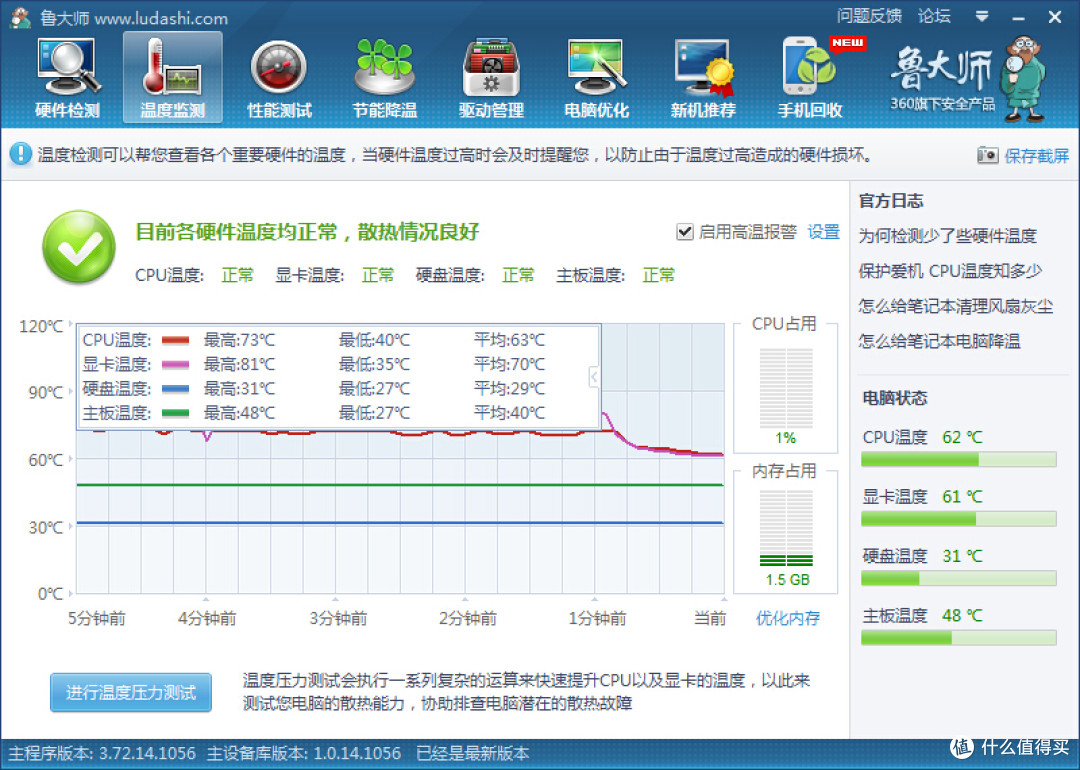The width and height of the screenshot is (1080, 770).
Task: Click the 最高:81℃ graphics card value
Action: pos(239,364)
